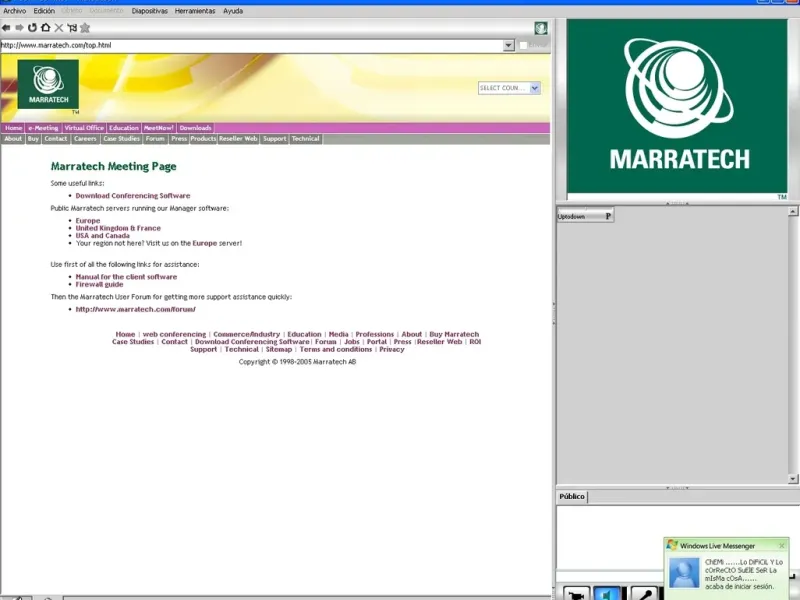Click Buy in the gray navigation bar
This screenshot has height=600, width=800.
coord(33,139)
